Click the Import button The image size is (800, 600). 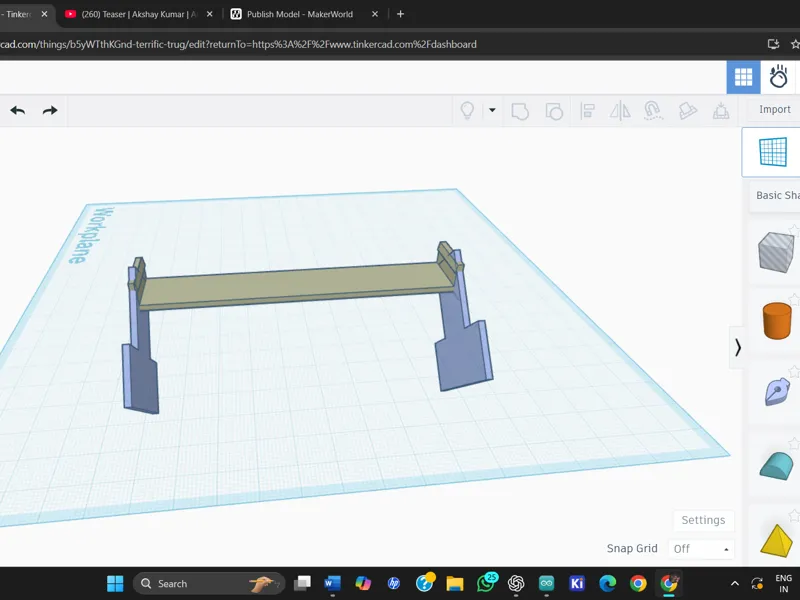tap(774, 109)
